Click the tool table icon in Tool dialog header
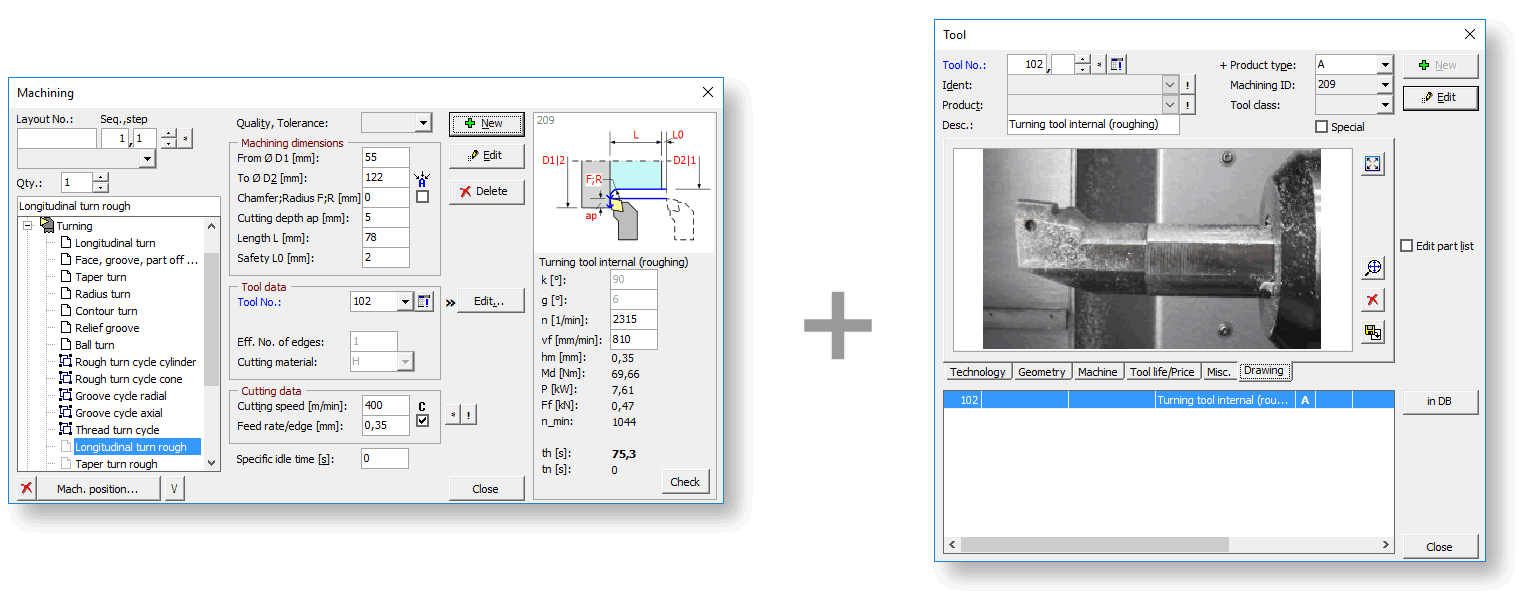The height and width of the screenshot is (609, 1519). [1117, 65]
